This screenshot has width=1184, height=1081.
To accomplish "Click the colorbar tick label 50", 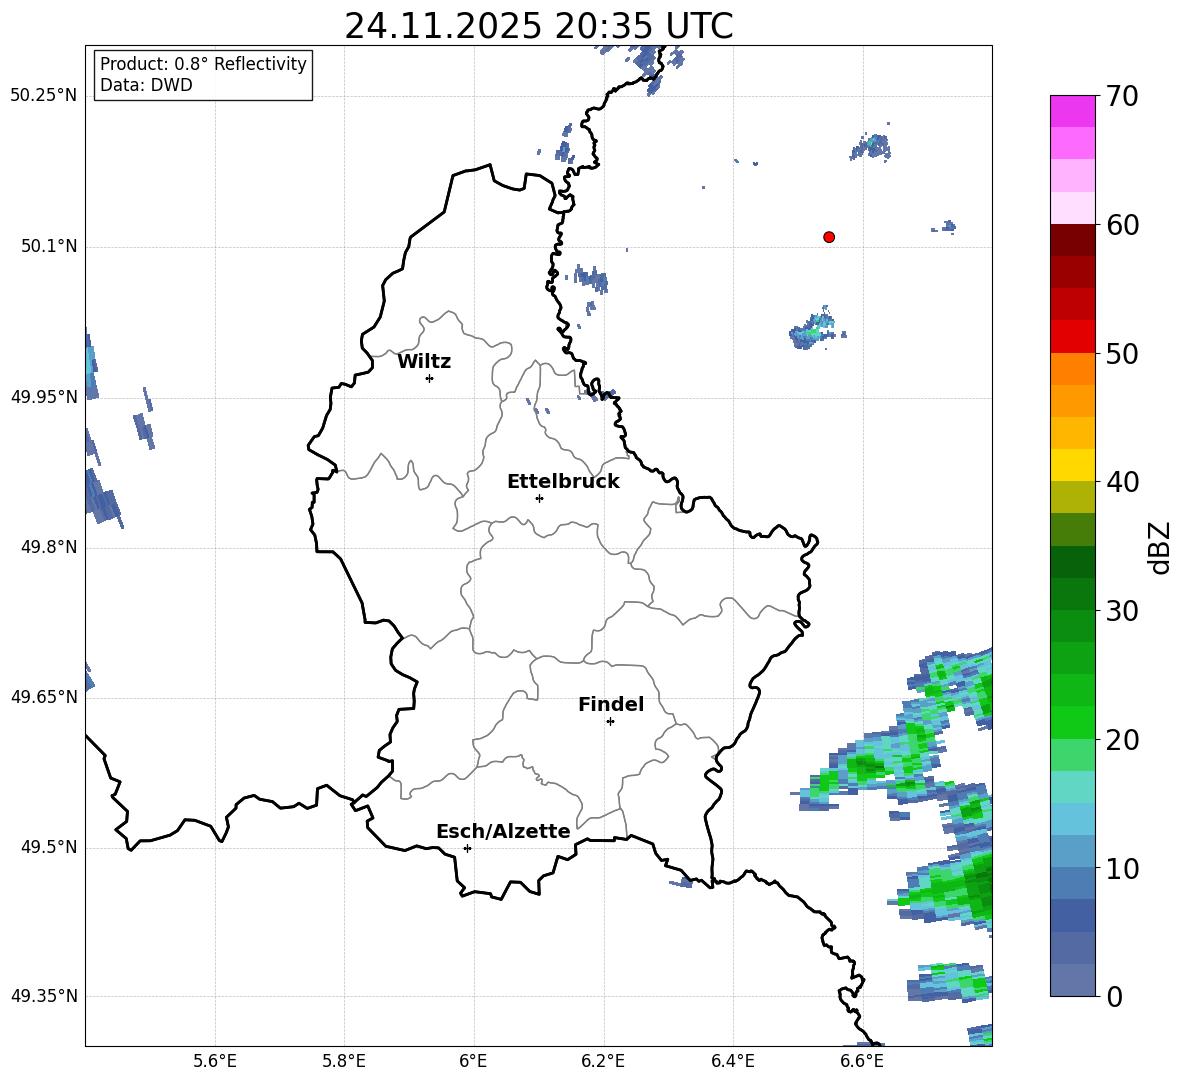I will 1122,354.
